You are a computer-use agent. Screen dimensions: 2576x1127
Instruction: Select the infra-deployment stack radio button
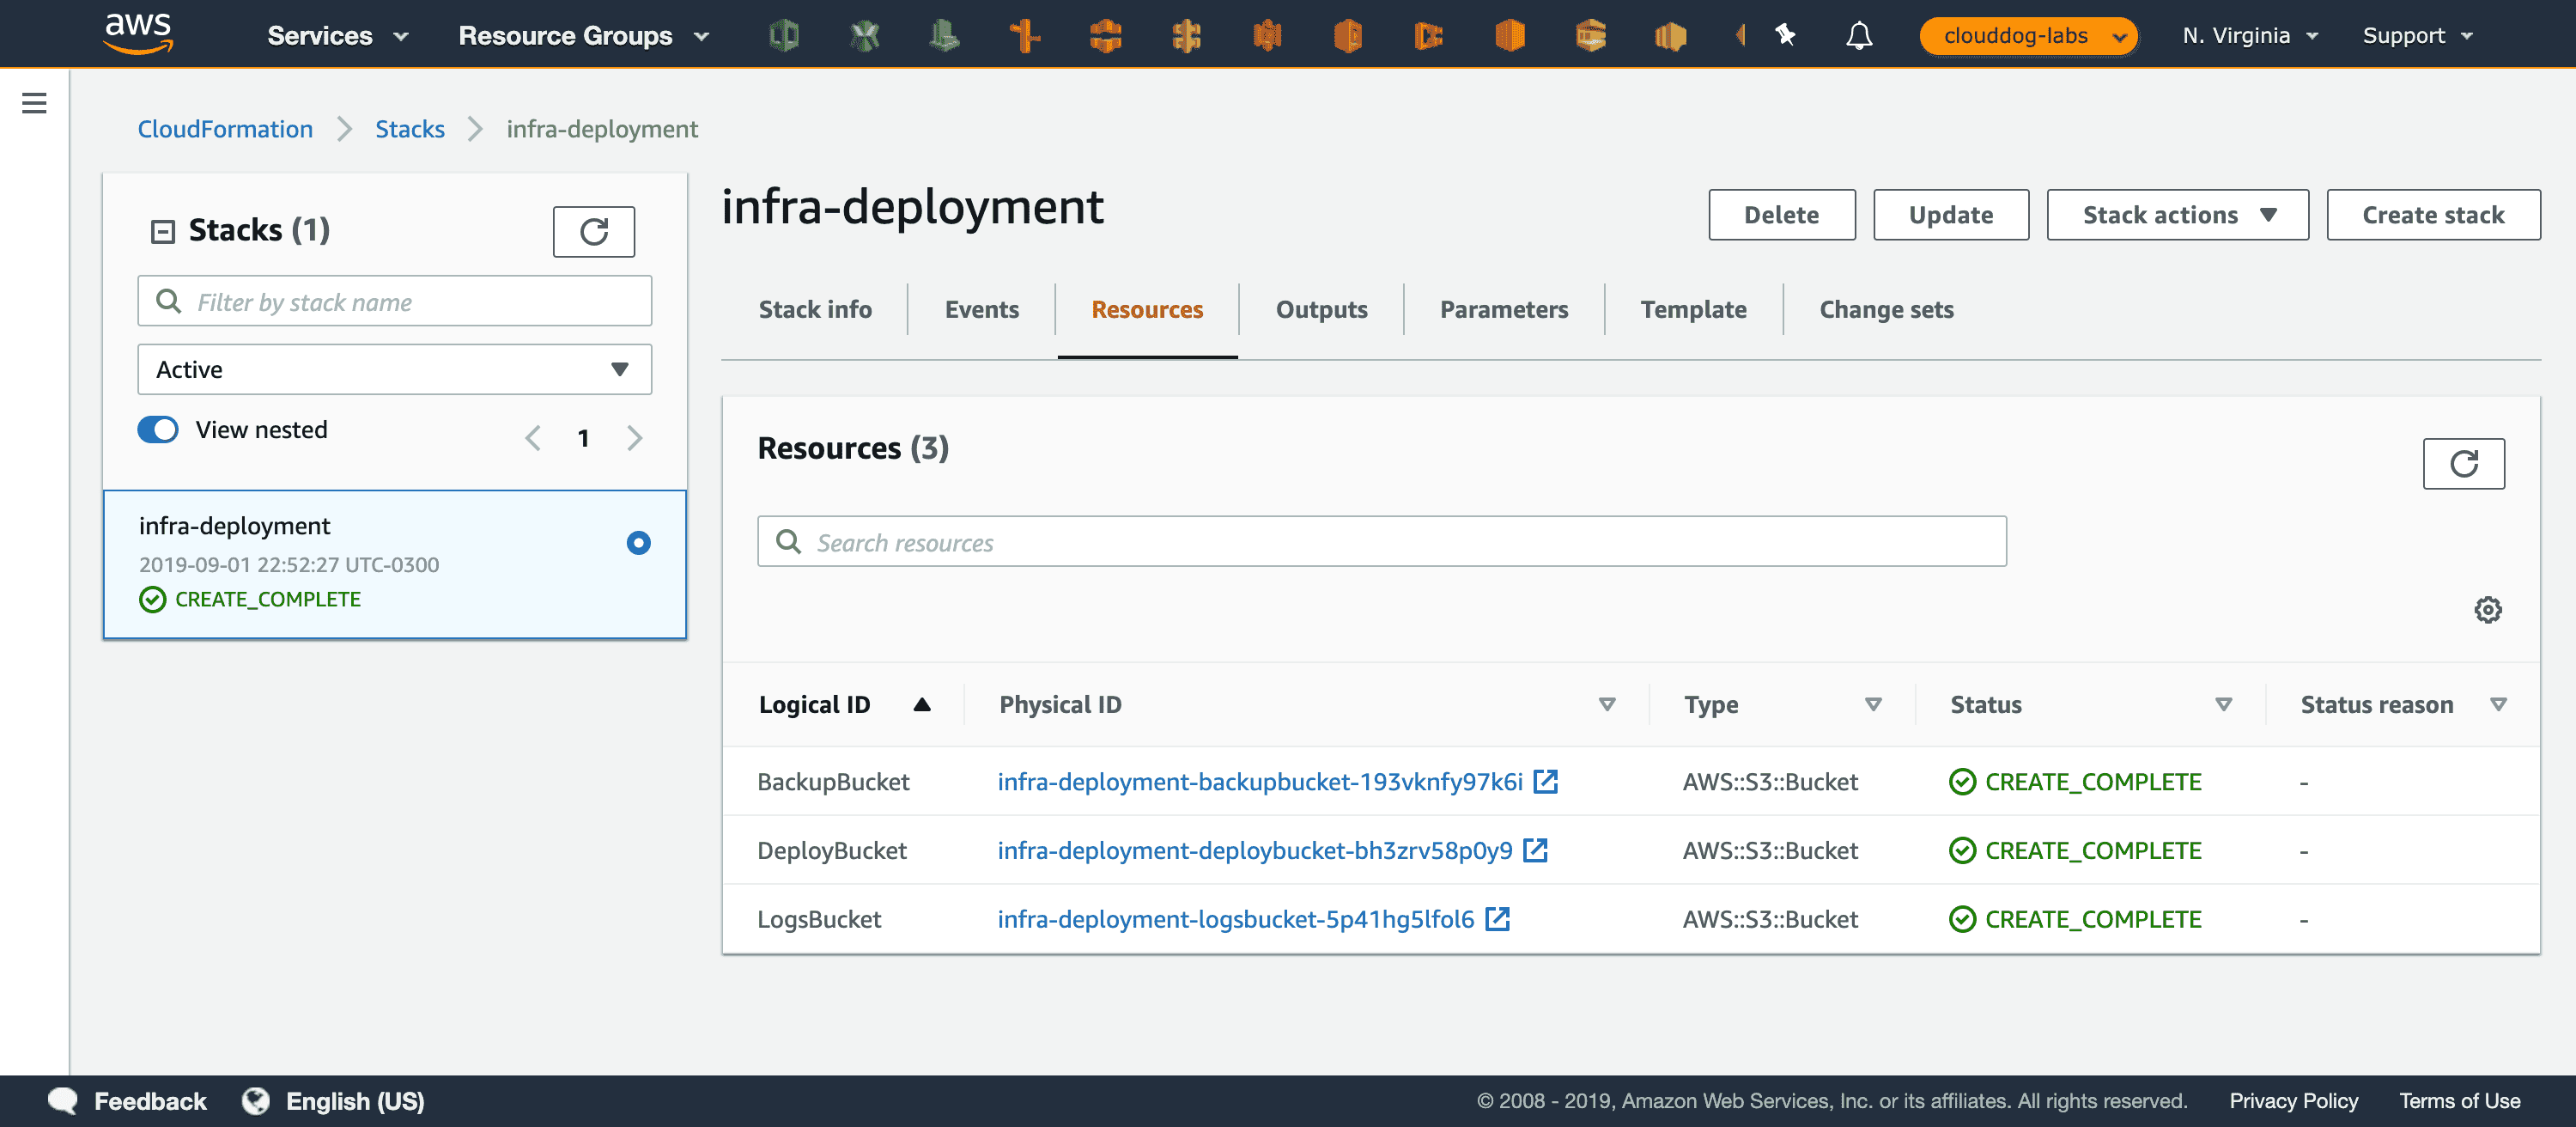tap(638, 543)
